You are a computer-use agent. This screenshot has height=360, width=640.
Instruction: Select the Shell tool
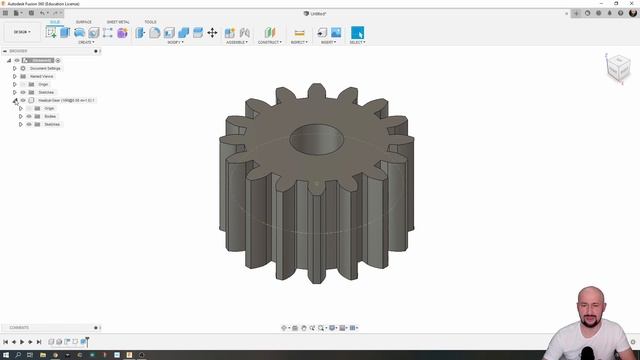pos(169,33)
